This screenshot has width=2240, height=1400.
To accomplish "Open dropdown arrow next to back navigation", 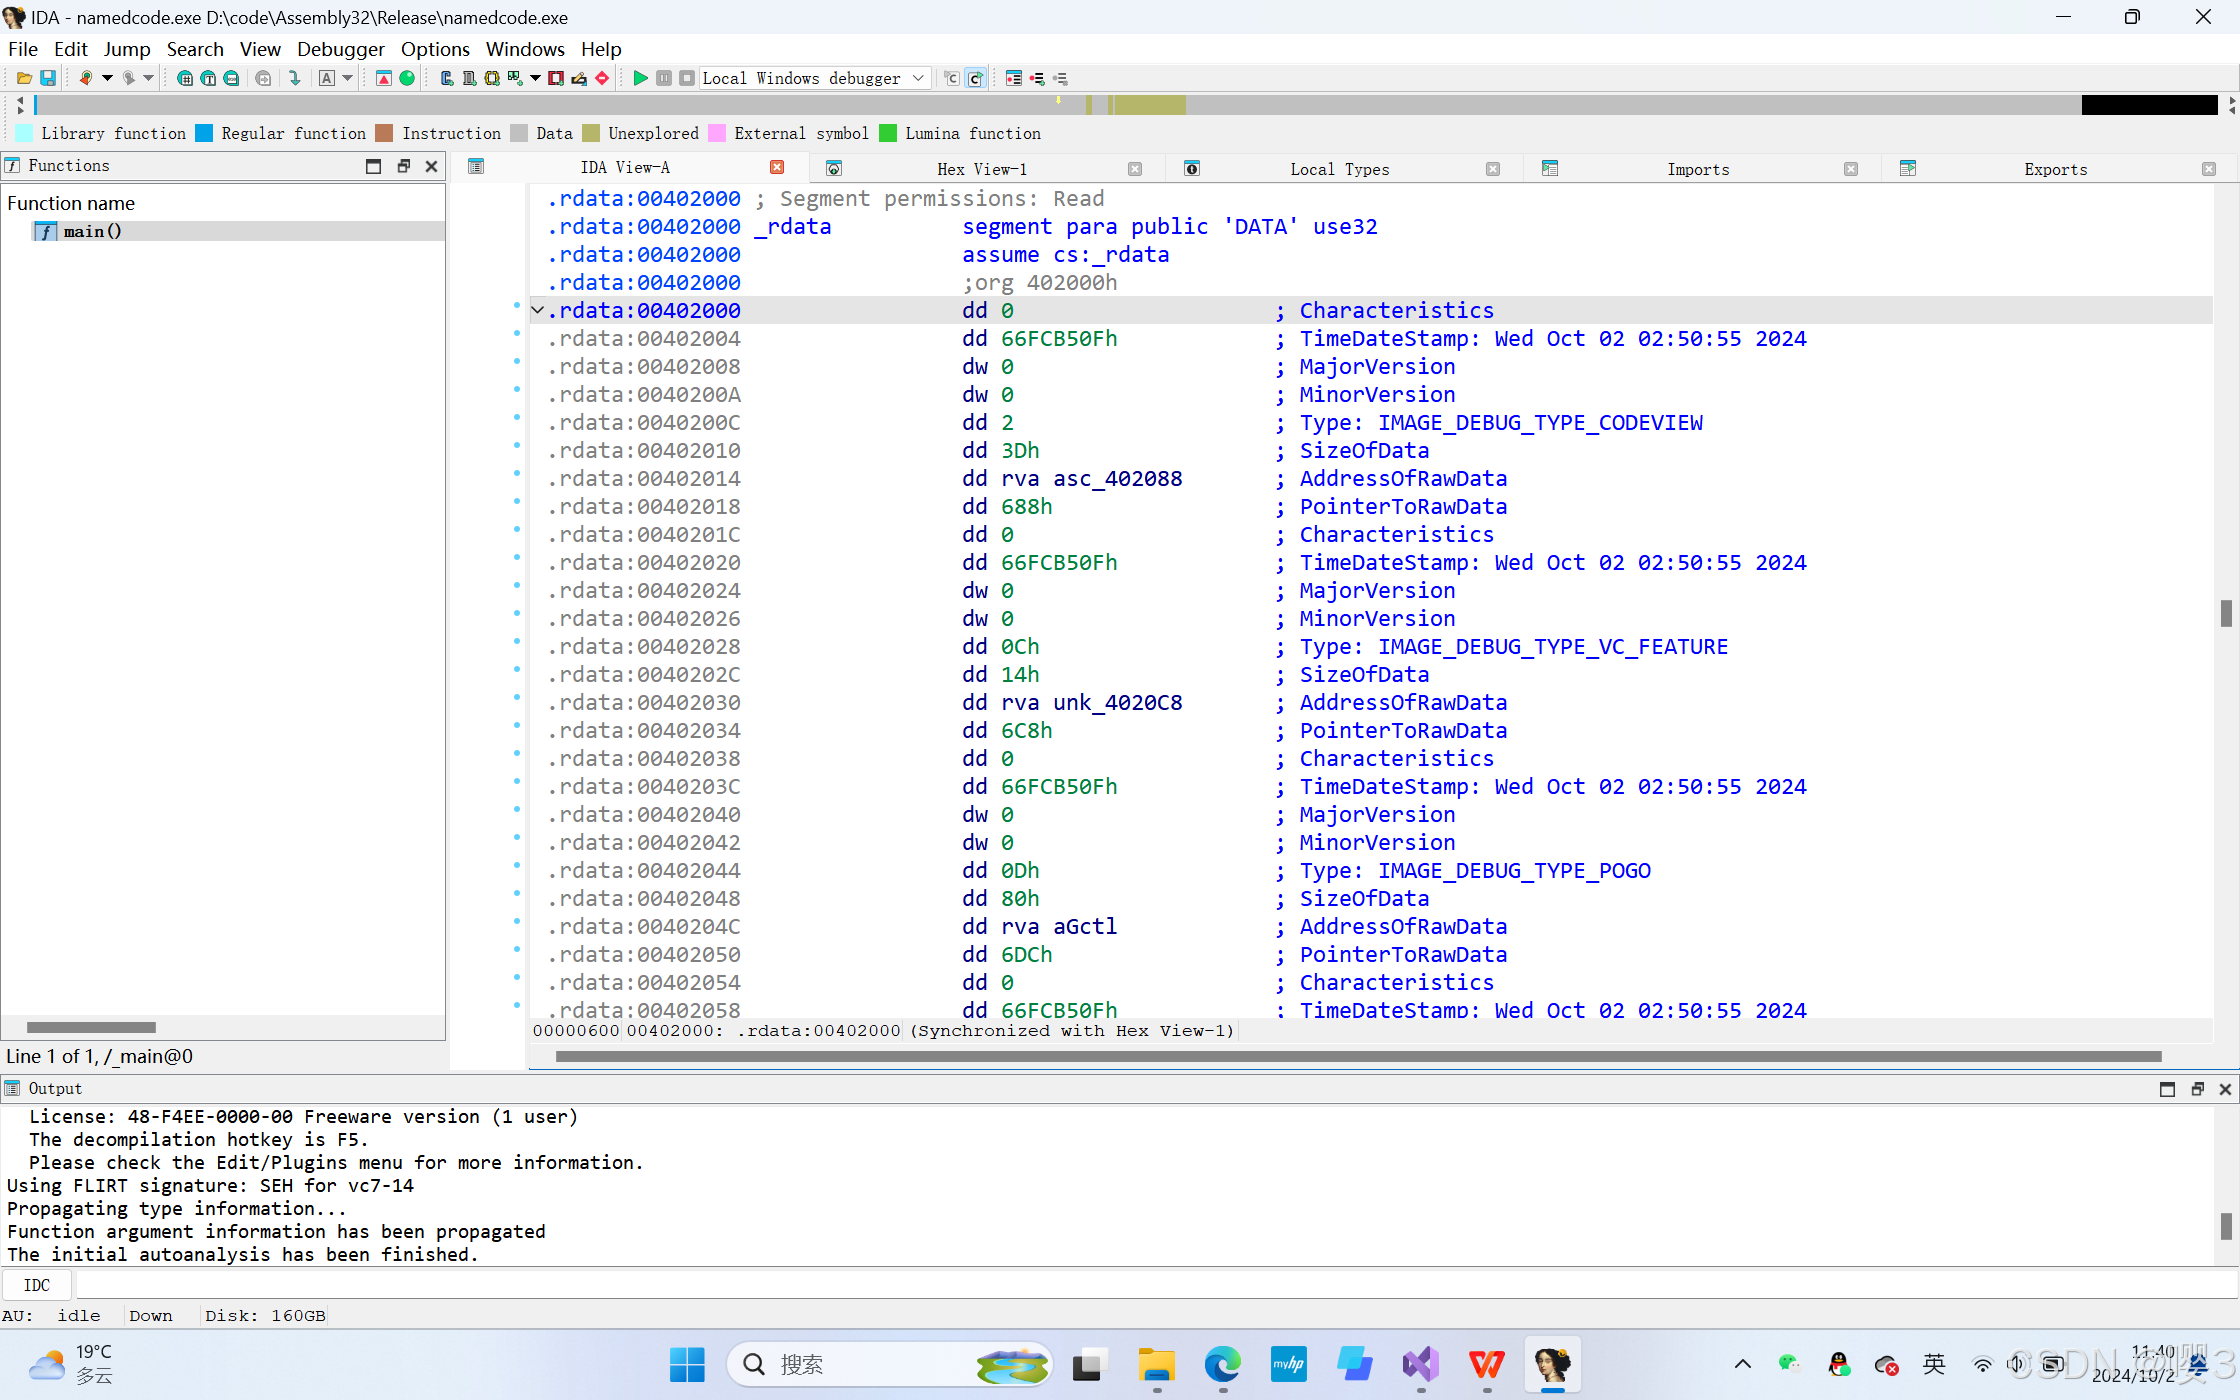I will click(107, 78).
